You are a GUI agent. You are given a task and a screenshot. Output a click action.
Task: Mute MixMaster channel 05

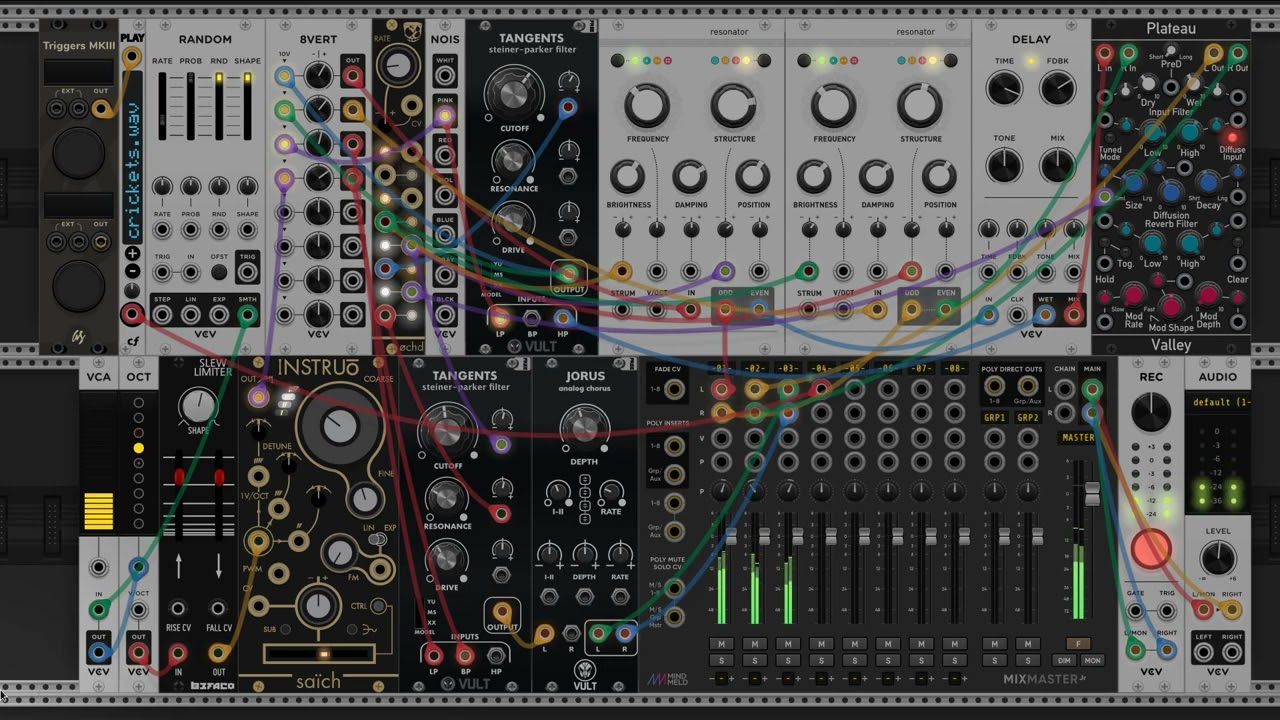(854, 643)
